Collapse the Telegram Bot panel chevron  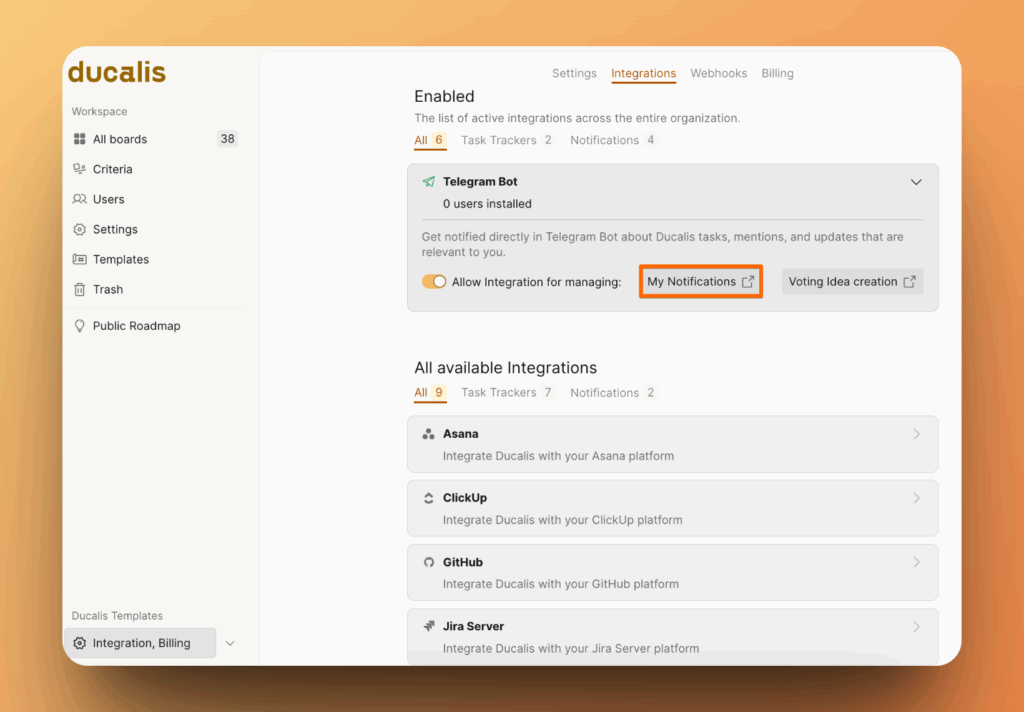point(916,182)
